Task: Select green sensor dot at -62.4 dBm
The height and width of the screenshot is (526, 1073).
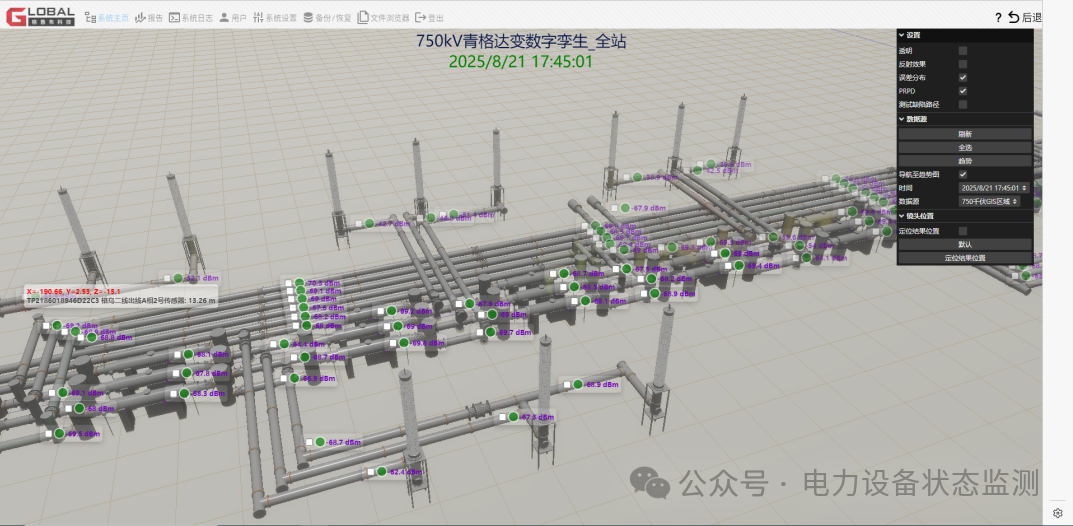Action: point(382,471)
